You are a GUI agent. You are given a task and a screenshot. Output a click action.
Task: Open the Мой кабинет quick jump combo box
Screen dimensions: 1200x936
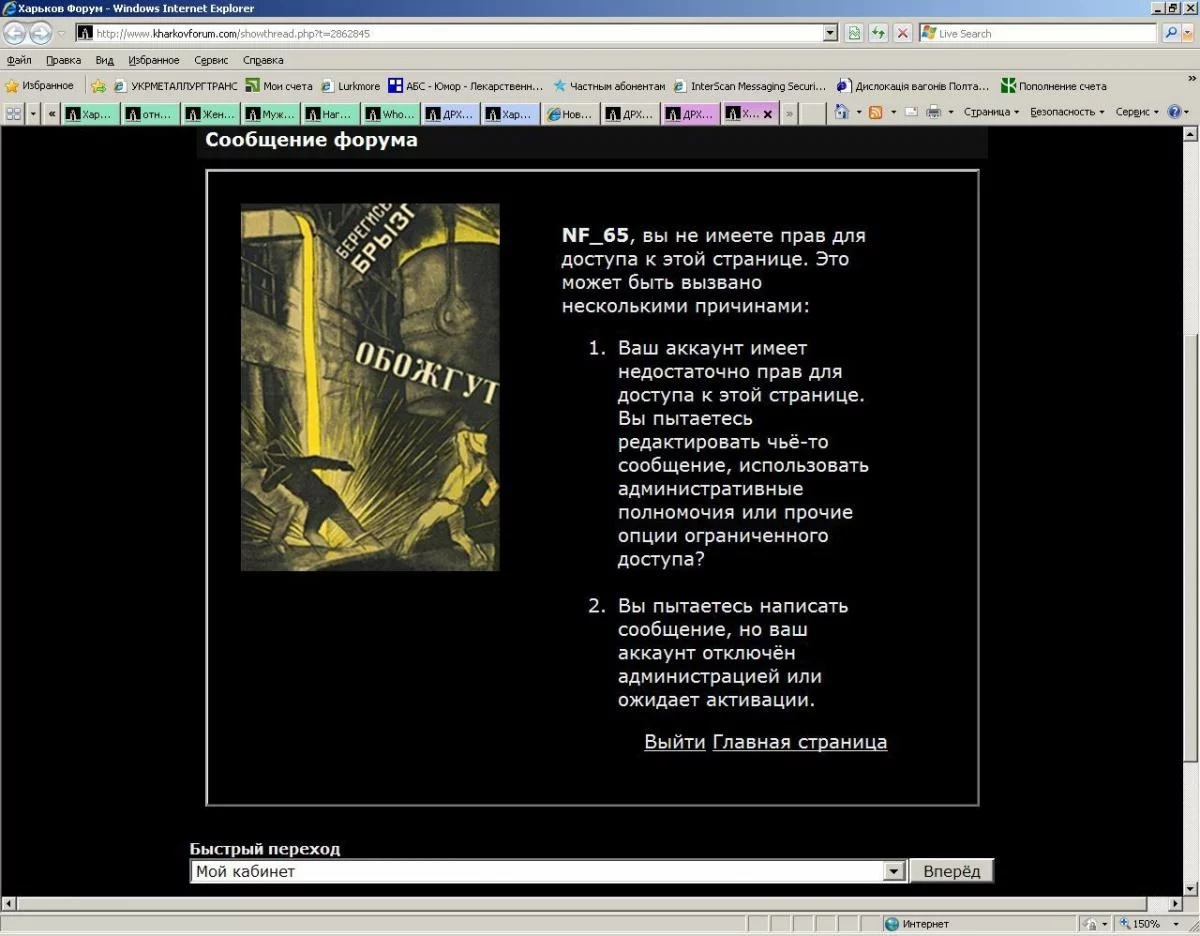[x=548, y=871]
